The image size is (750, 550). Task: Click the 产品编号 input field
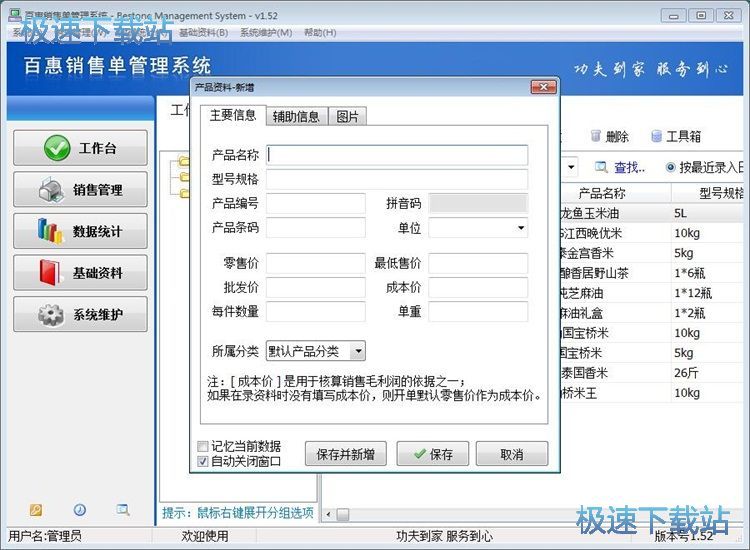pos(316,203)
